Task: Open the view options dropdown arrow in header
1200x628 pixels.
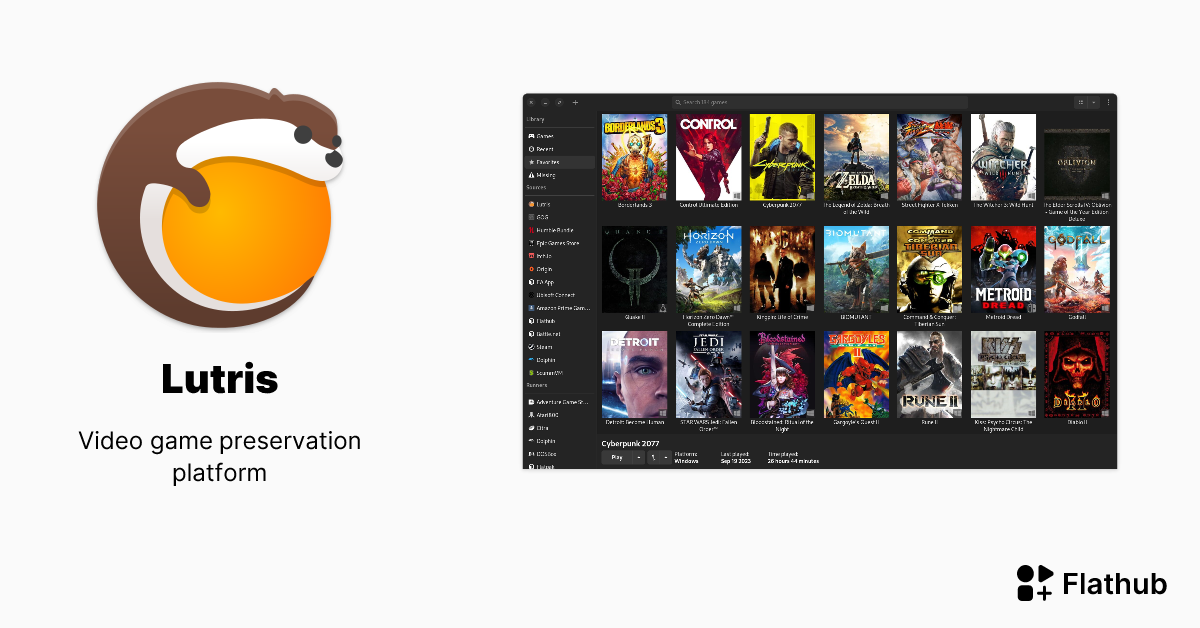Action: point(1094,102)
